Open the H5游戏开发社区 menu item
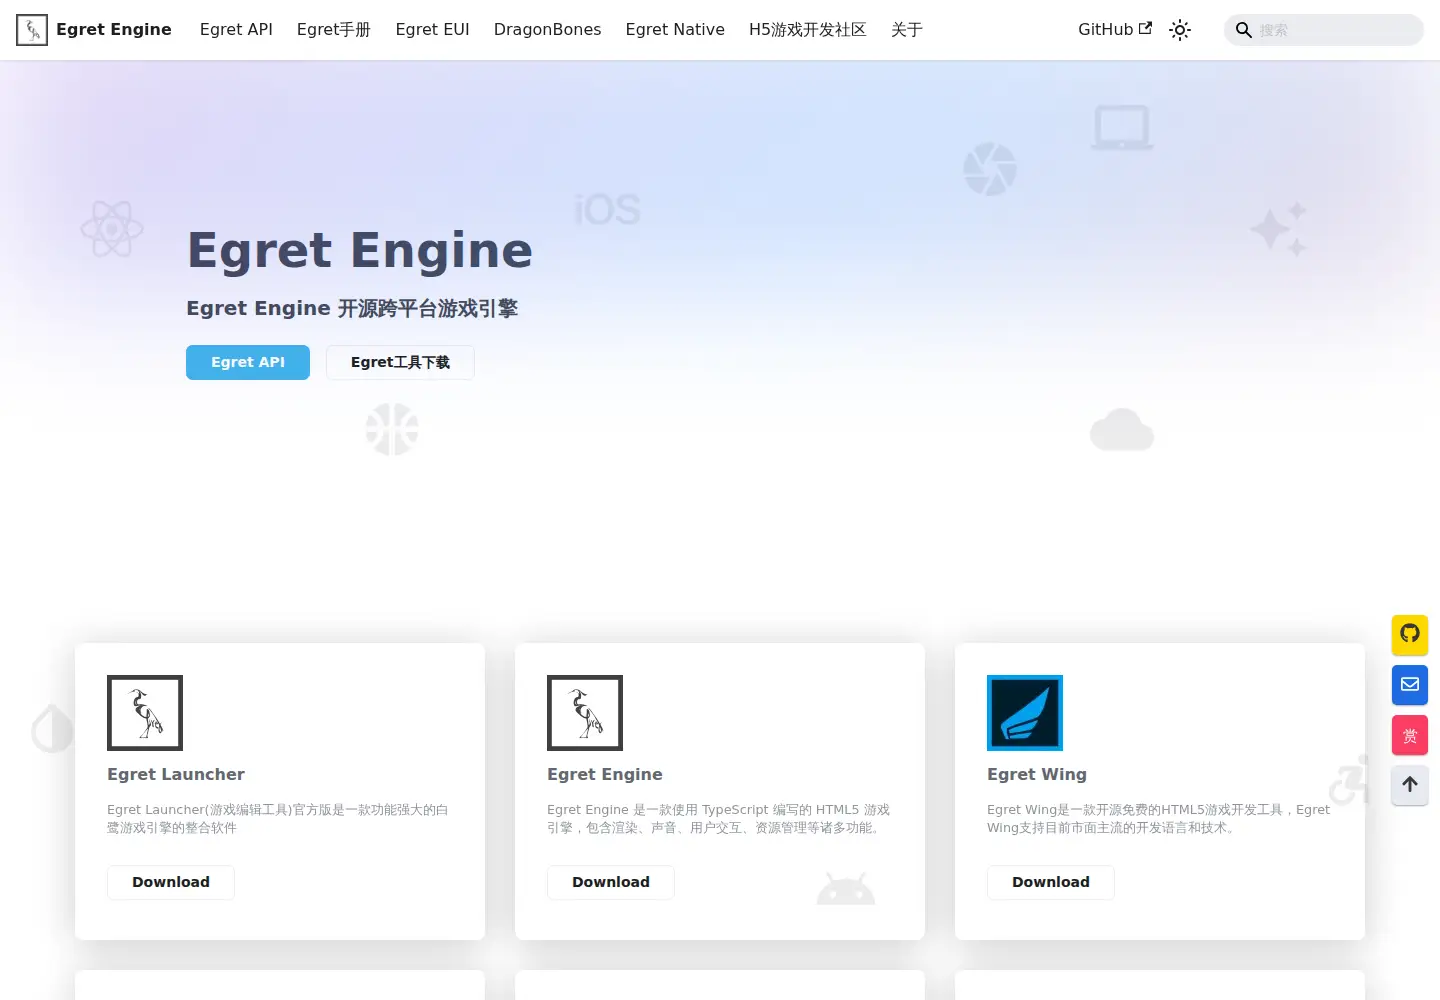 point(808,30)
